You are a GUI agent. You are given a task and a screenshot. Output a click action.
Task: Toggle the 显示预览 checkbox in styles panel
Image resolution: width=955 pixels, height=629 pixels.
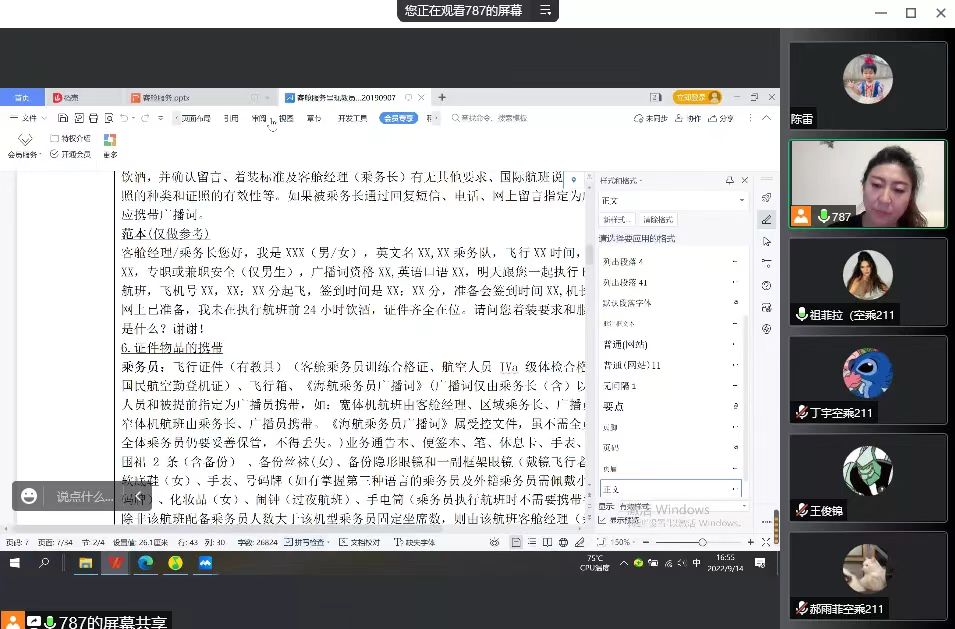click(x=603, y=520)
